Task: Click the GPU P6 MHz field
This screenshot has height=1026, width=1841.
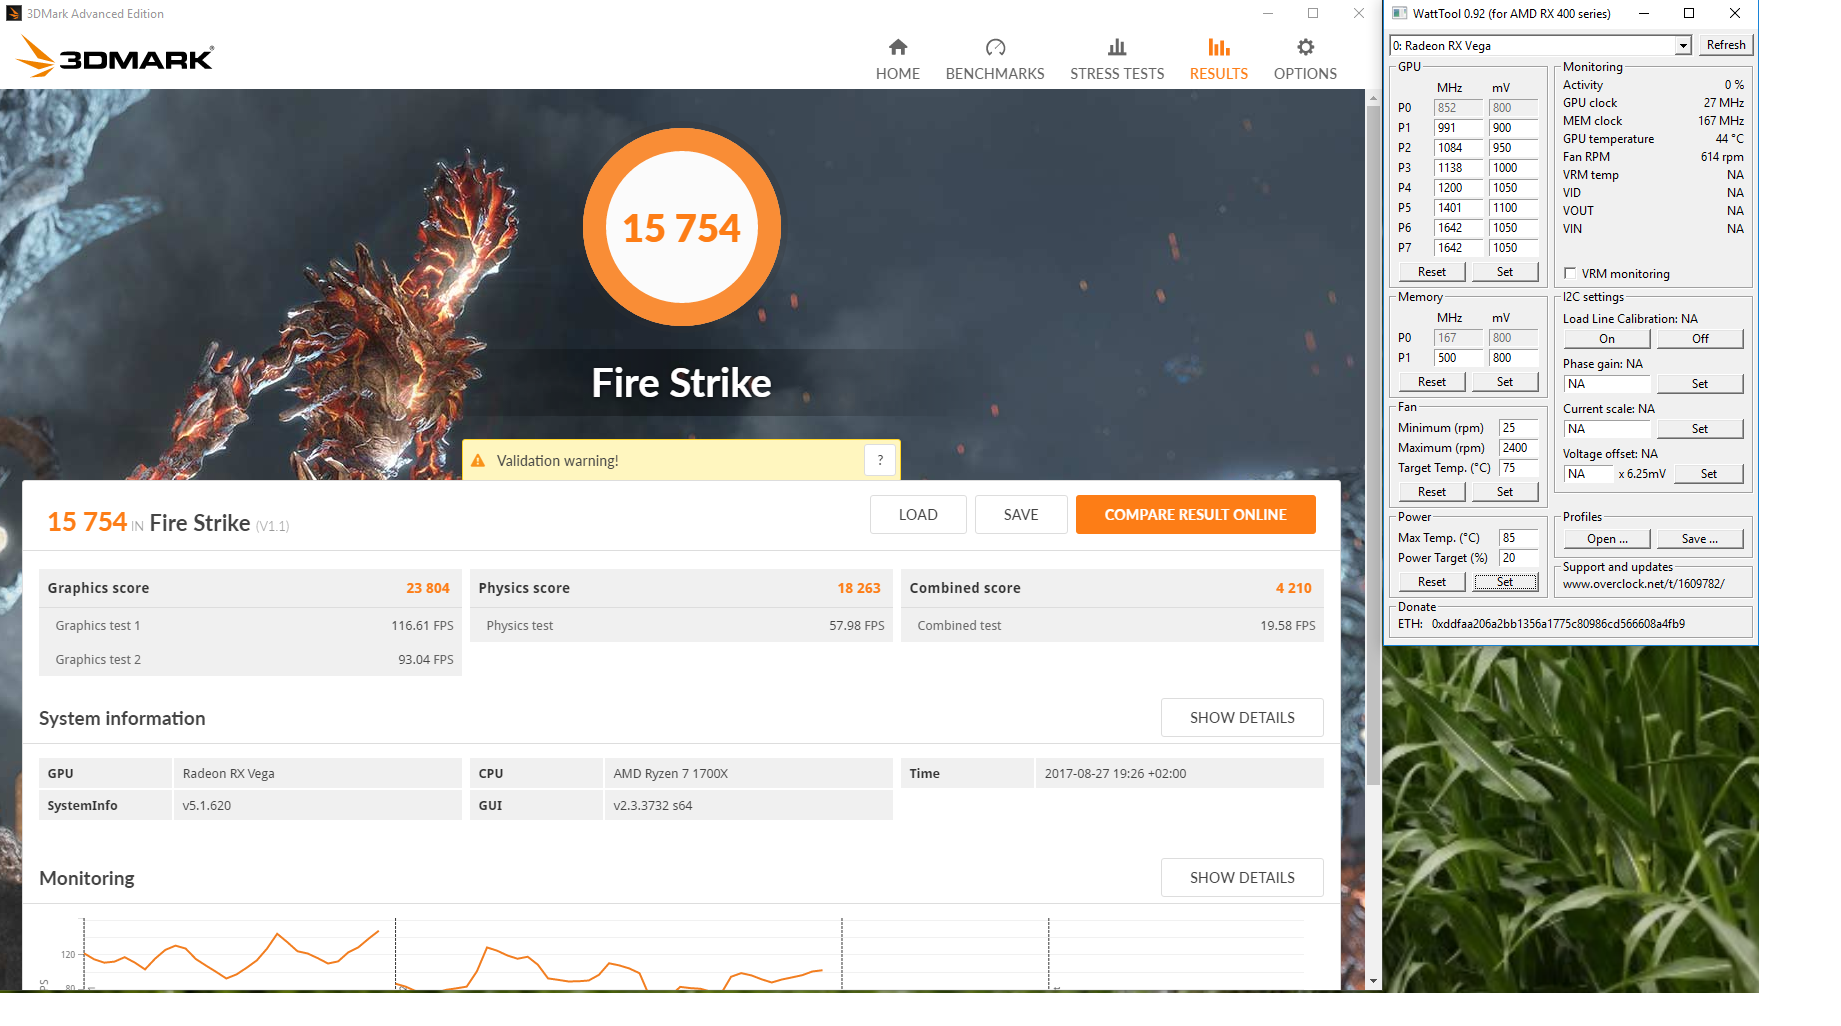Action: pyautogui.click(x=1458, y=228)
